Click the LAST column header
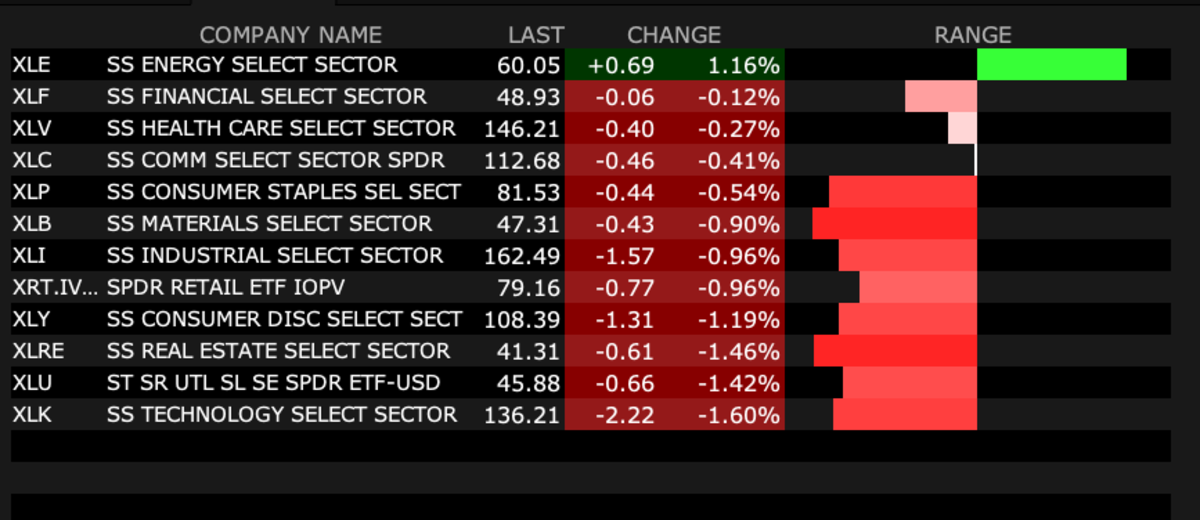Viewport: 1200px width, 520px height. click(535, 35)
